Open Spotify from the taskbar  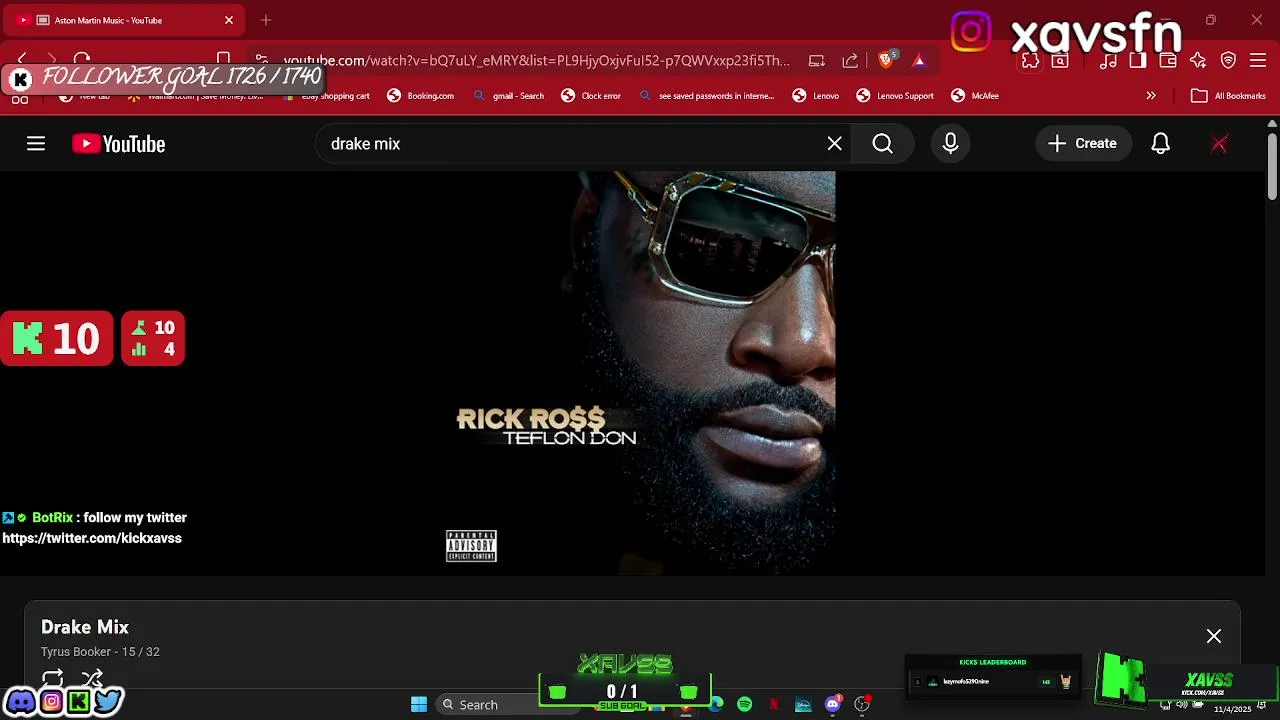pos(745,704)
